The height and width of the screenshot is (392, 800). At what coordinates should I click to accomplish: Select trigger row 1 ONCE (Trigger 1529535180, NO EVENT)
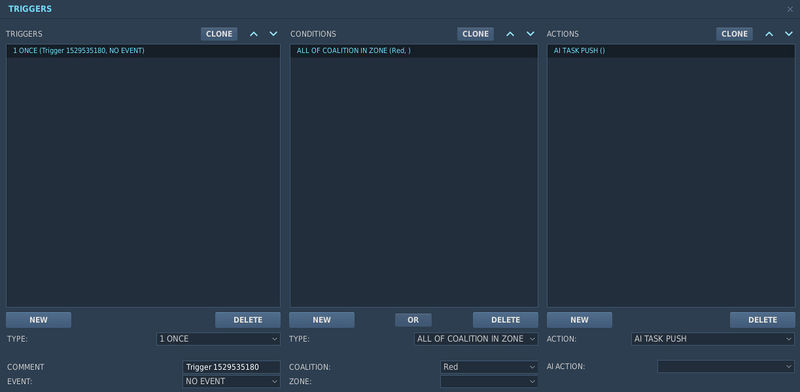click(x=143, y=51)
